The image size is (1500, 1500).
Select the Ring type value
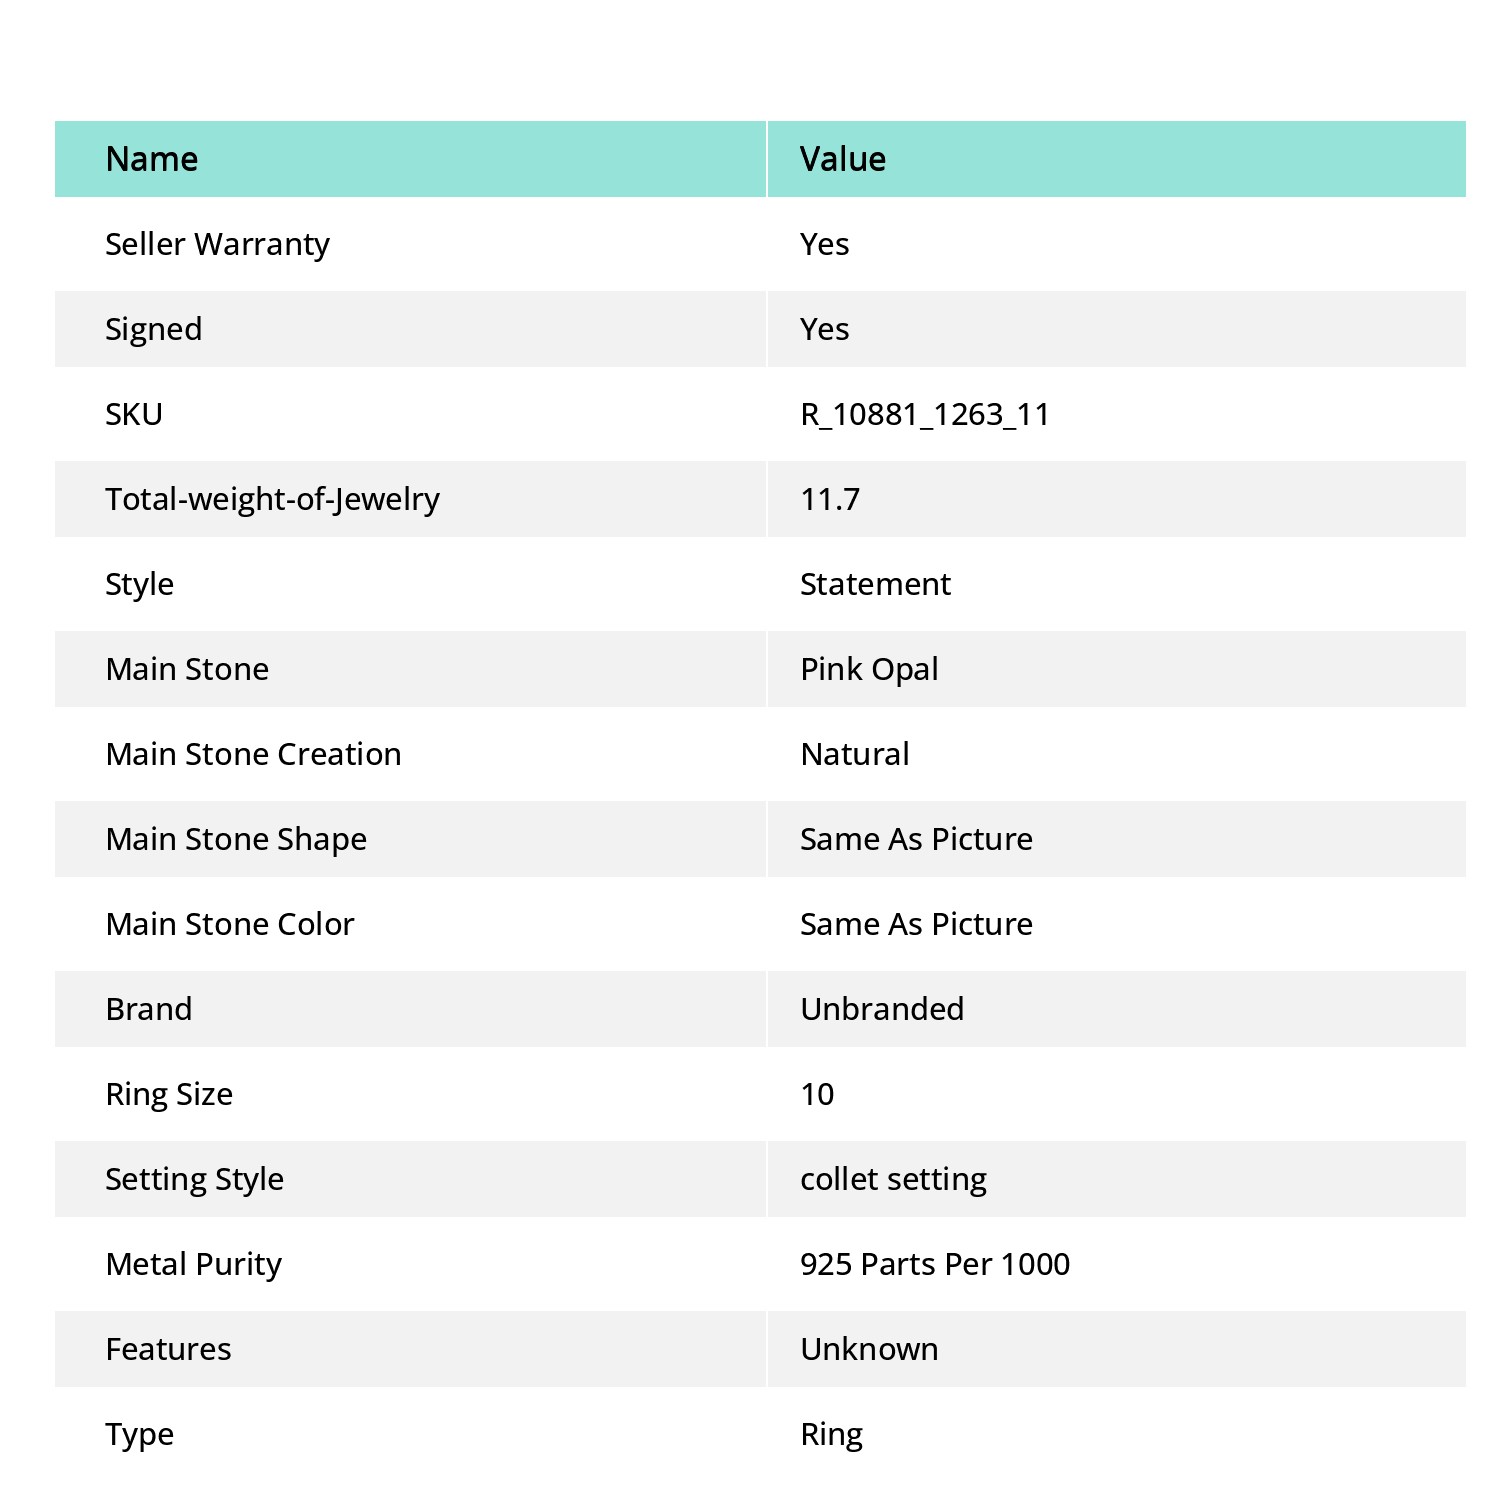[831, 1434]
